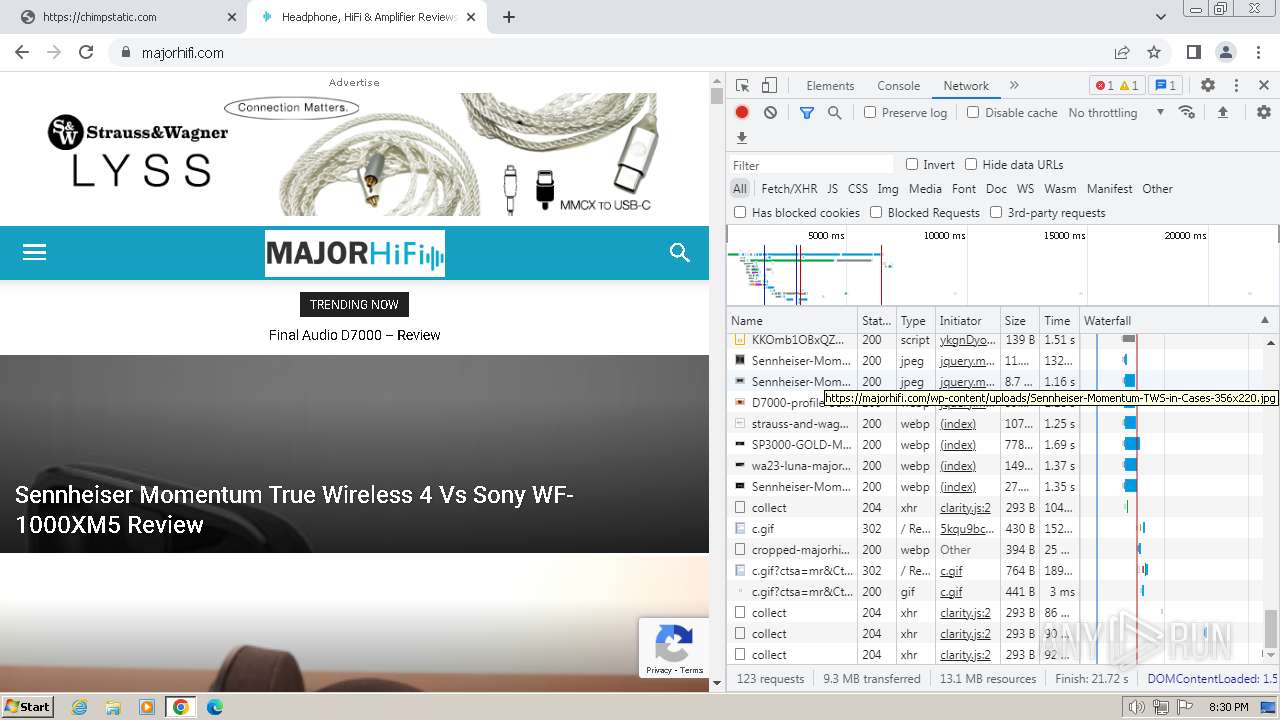Filter requests by Img
Viewport: 1280px width, 720px height.
point(888,189)
